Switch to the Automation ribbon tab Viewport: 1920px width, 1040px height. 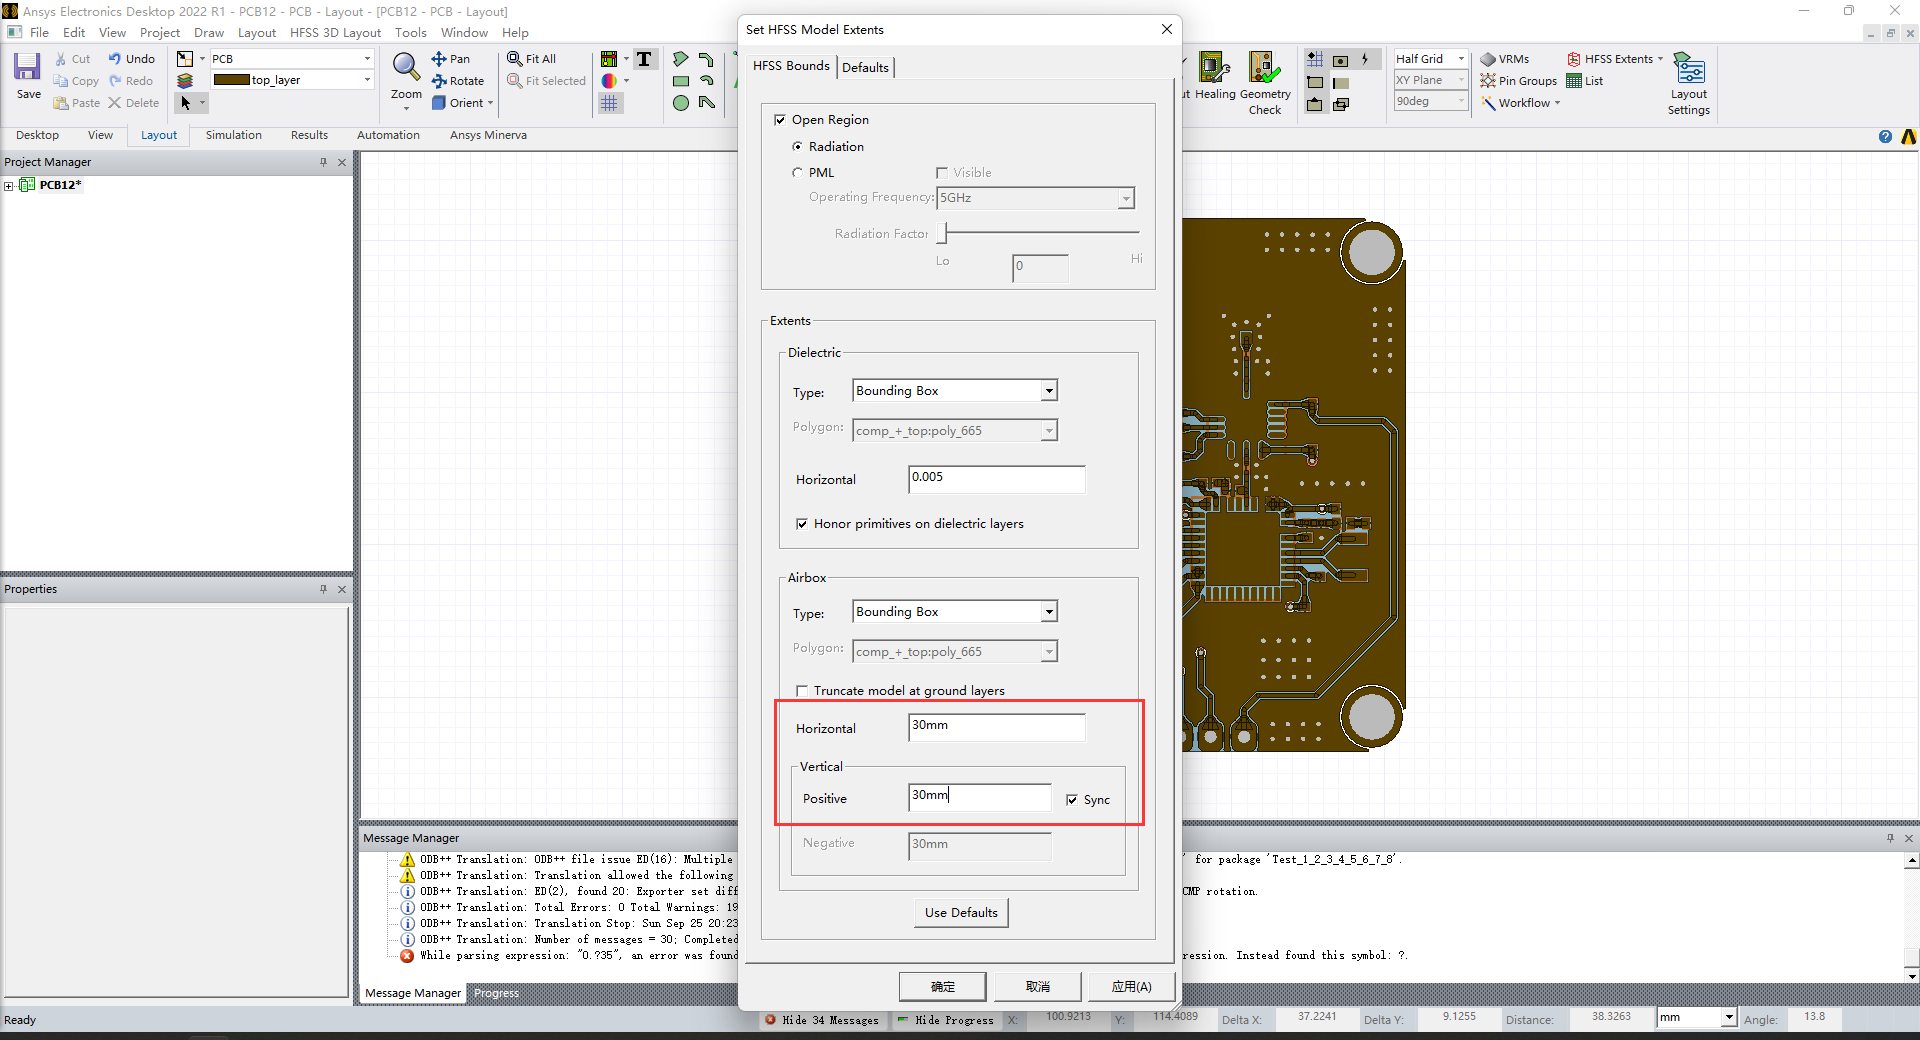[x=388, y=135]
